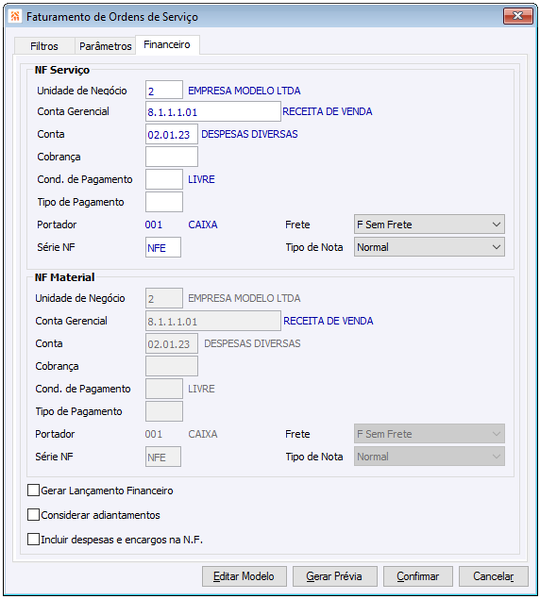Click the NF Serviço Conta field 02.01.23
Image resolution: width=540 pixels, height=599 pixels.
[171, 134]
